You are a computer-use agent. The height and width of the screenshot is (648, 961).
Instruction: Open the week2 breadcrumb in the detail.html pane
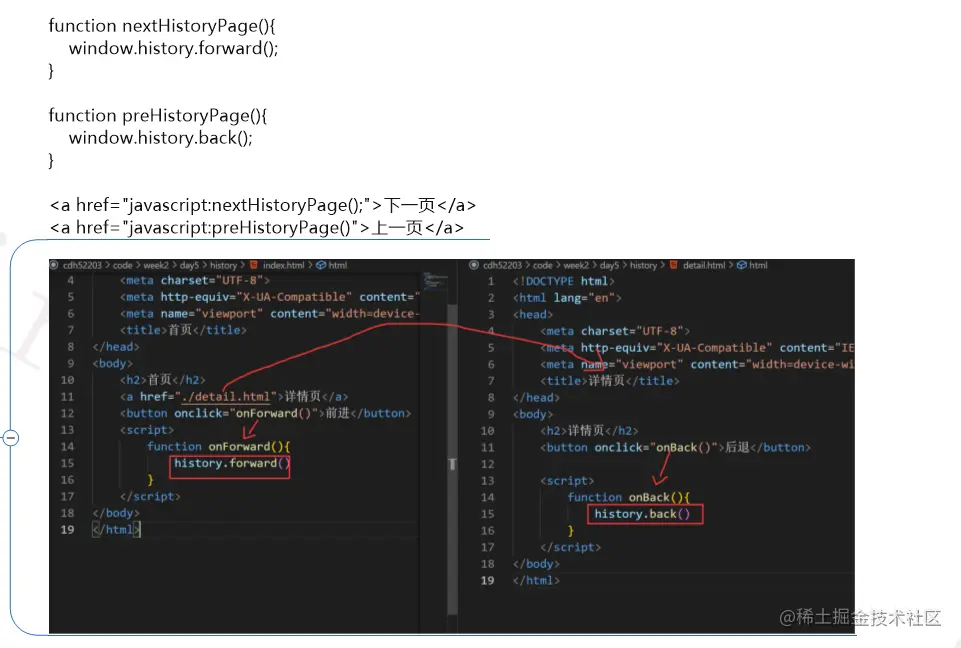coord(576,265)
